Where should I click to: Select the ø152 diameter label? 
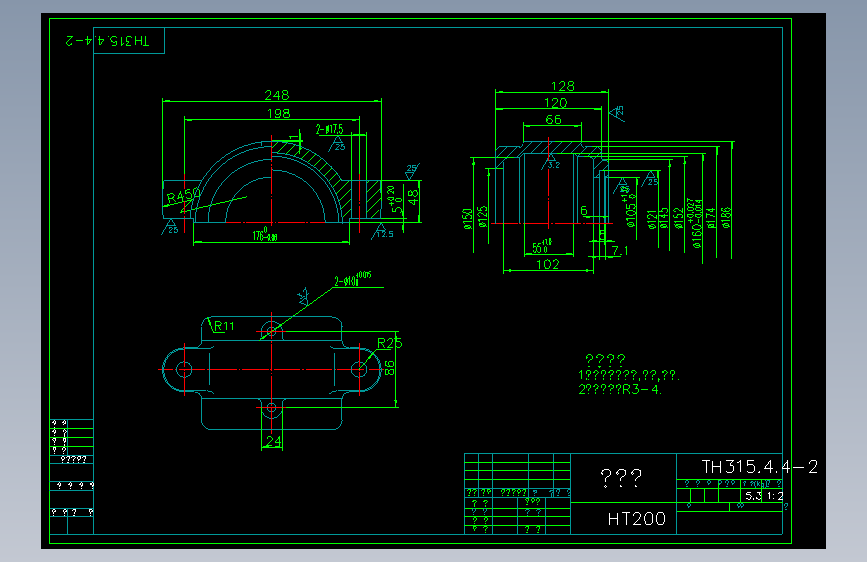678,218
